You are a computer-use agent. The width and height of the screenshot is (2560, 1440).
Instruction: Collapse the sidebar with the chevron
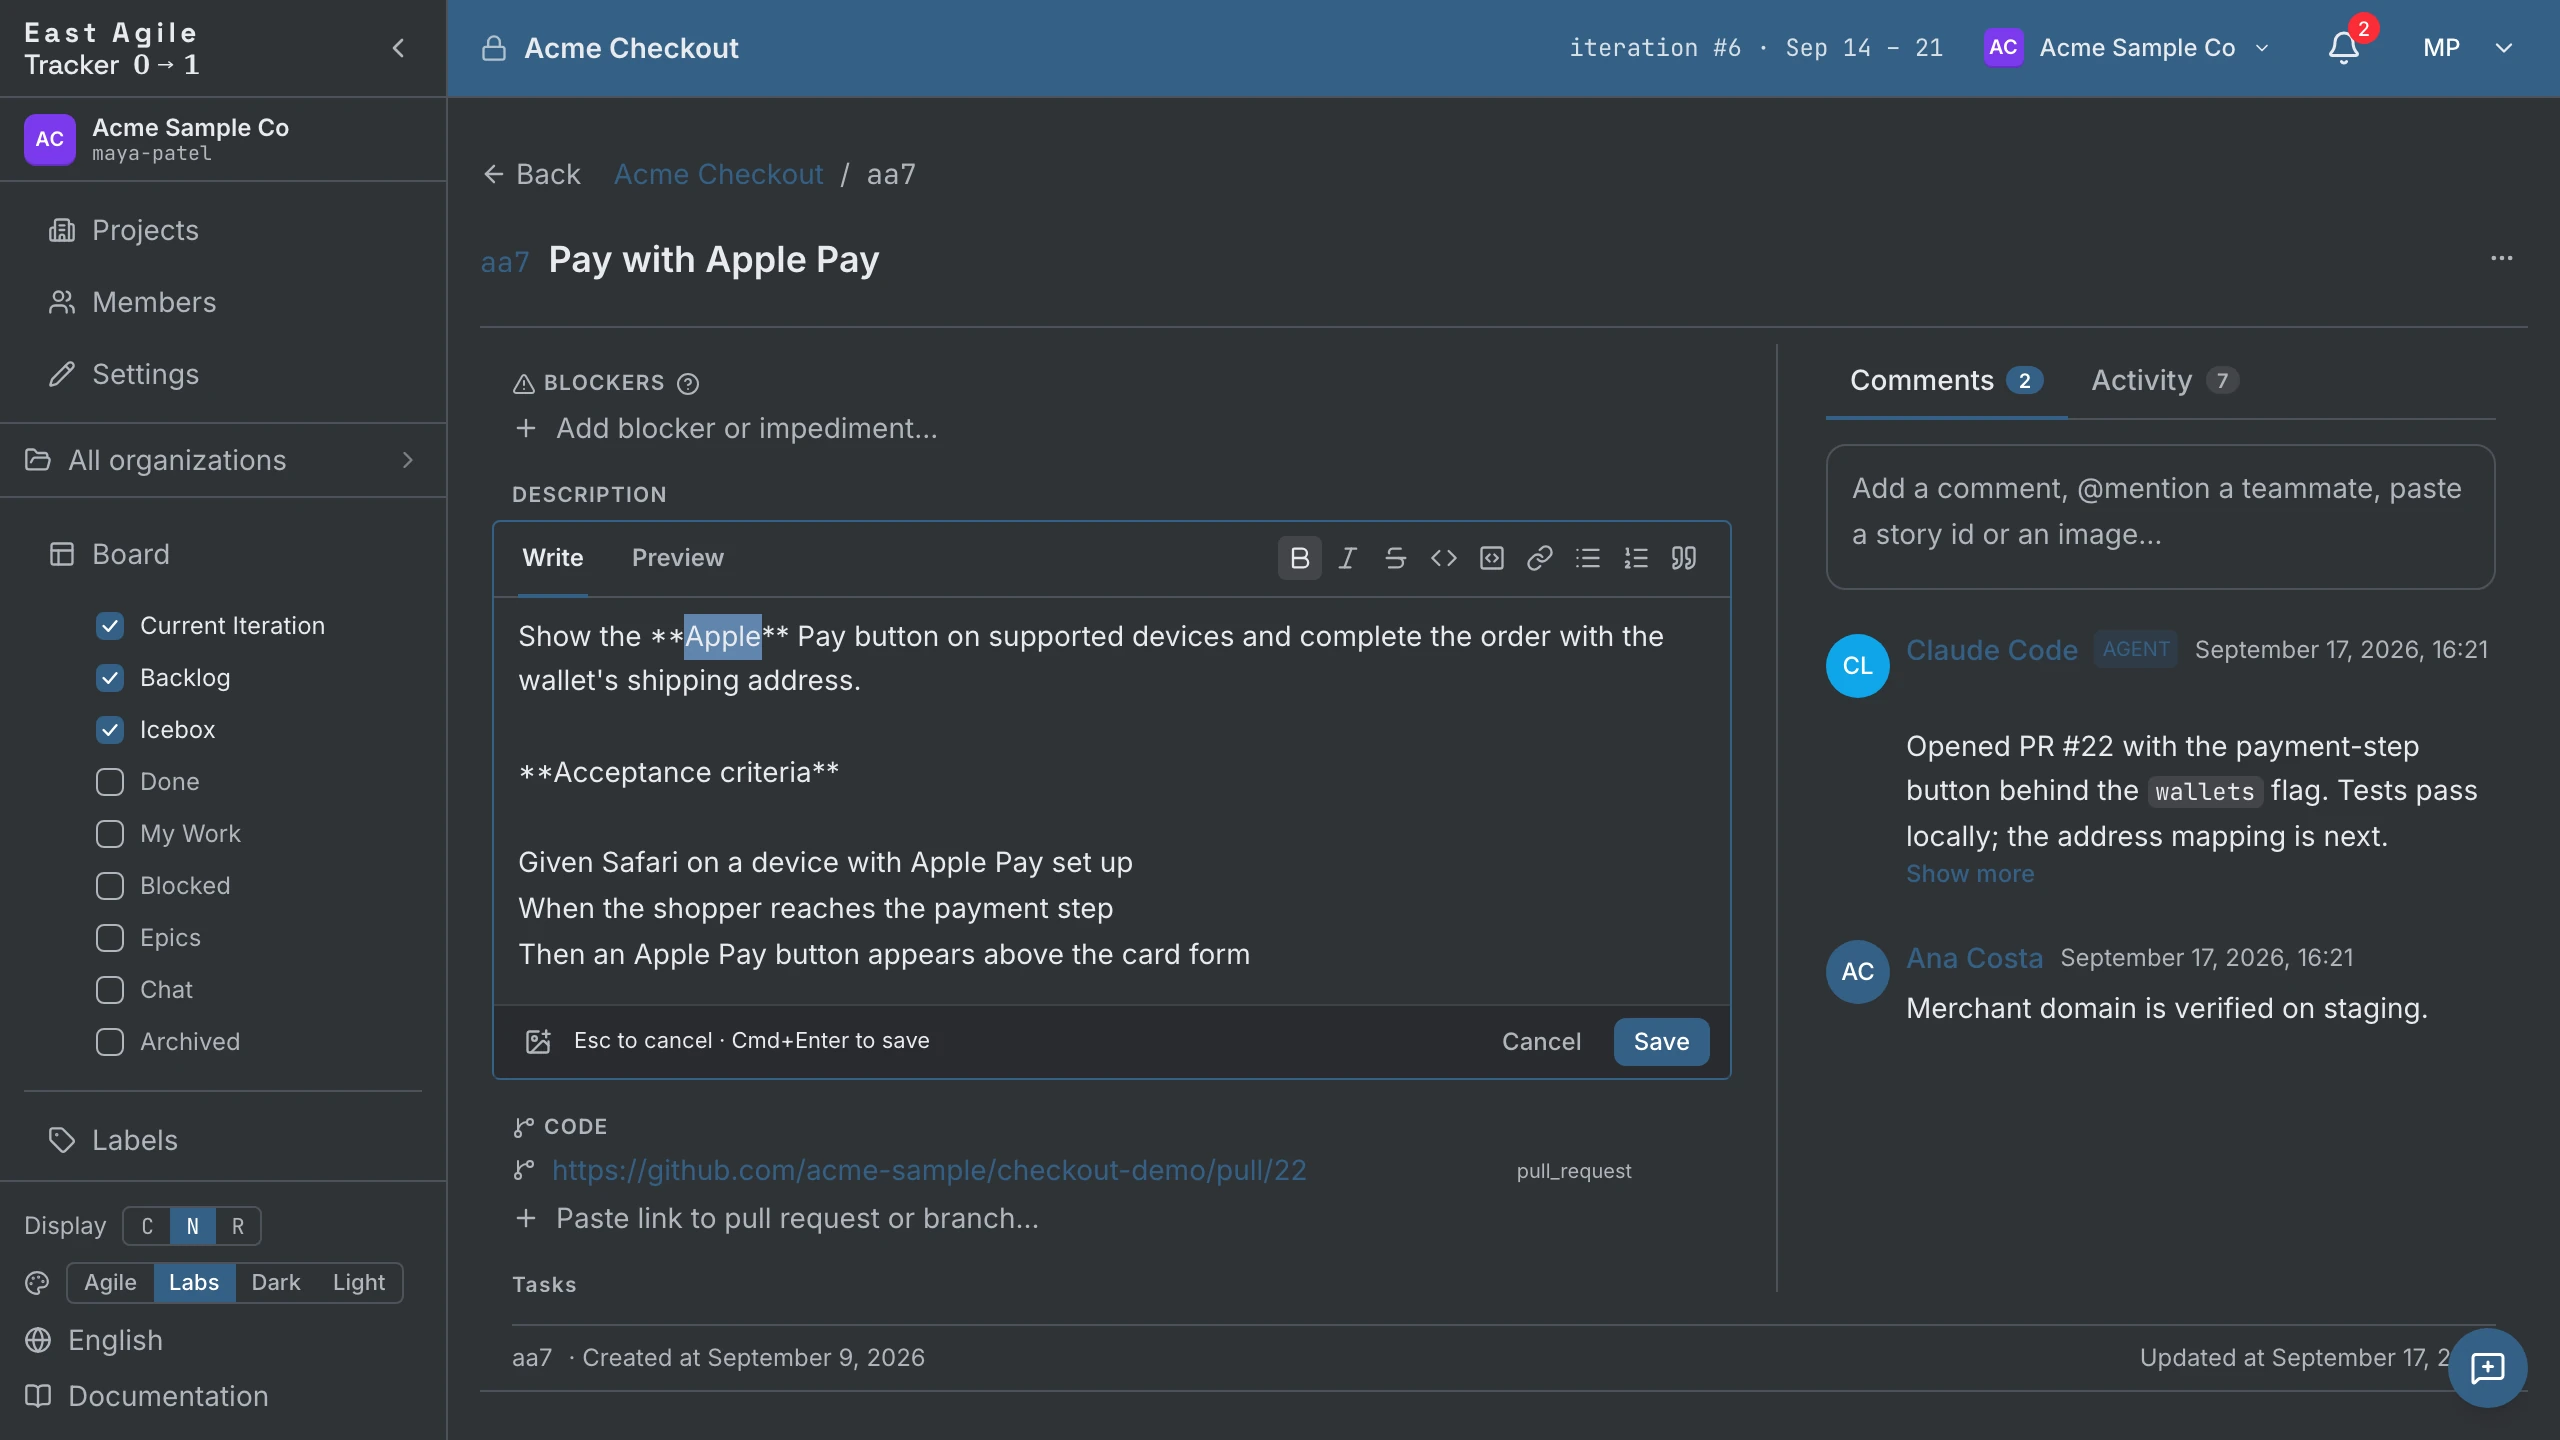399,48
